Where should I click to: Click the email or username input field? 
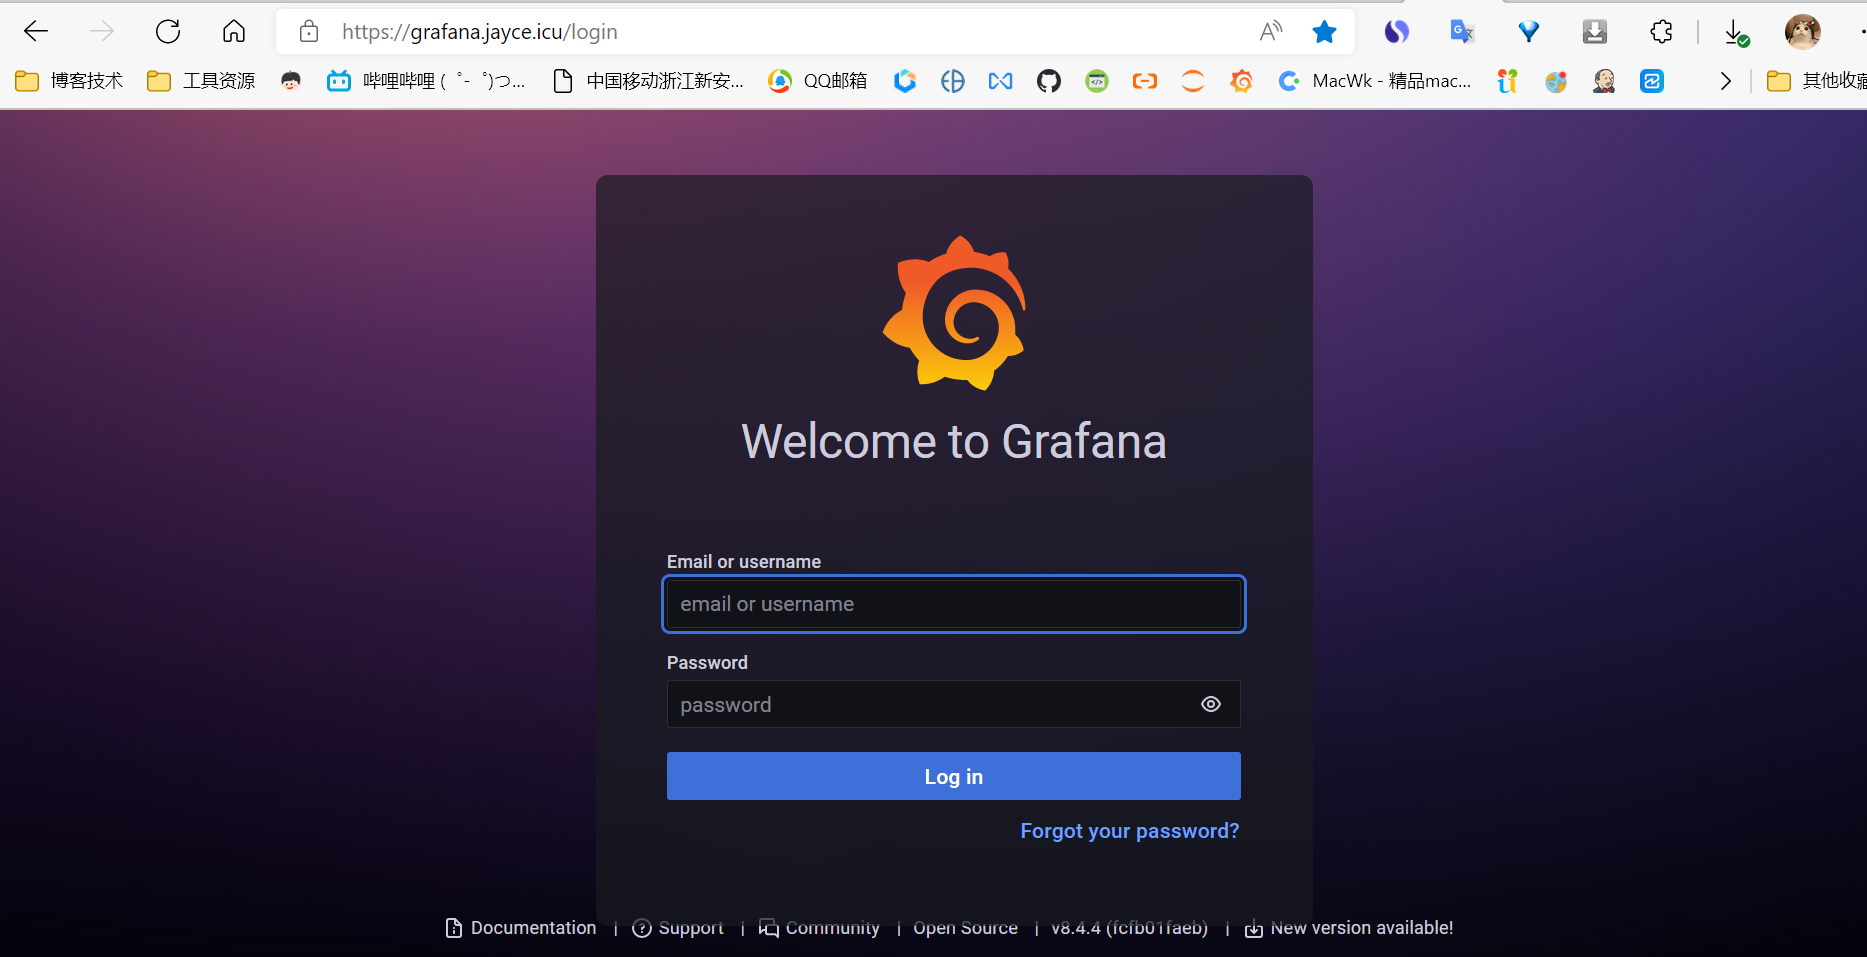pos(953,604)
